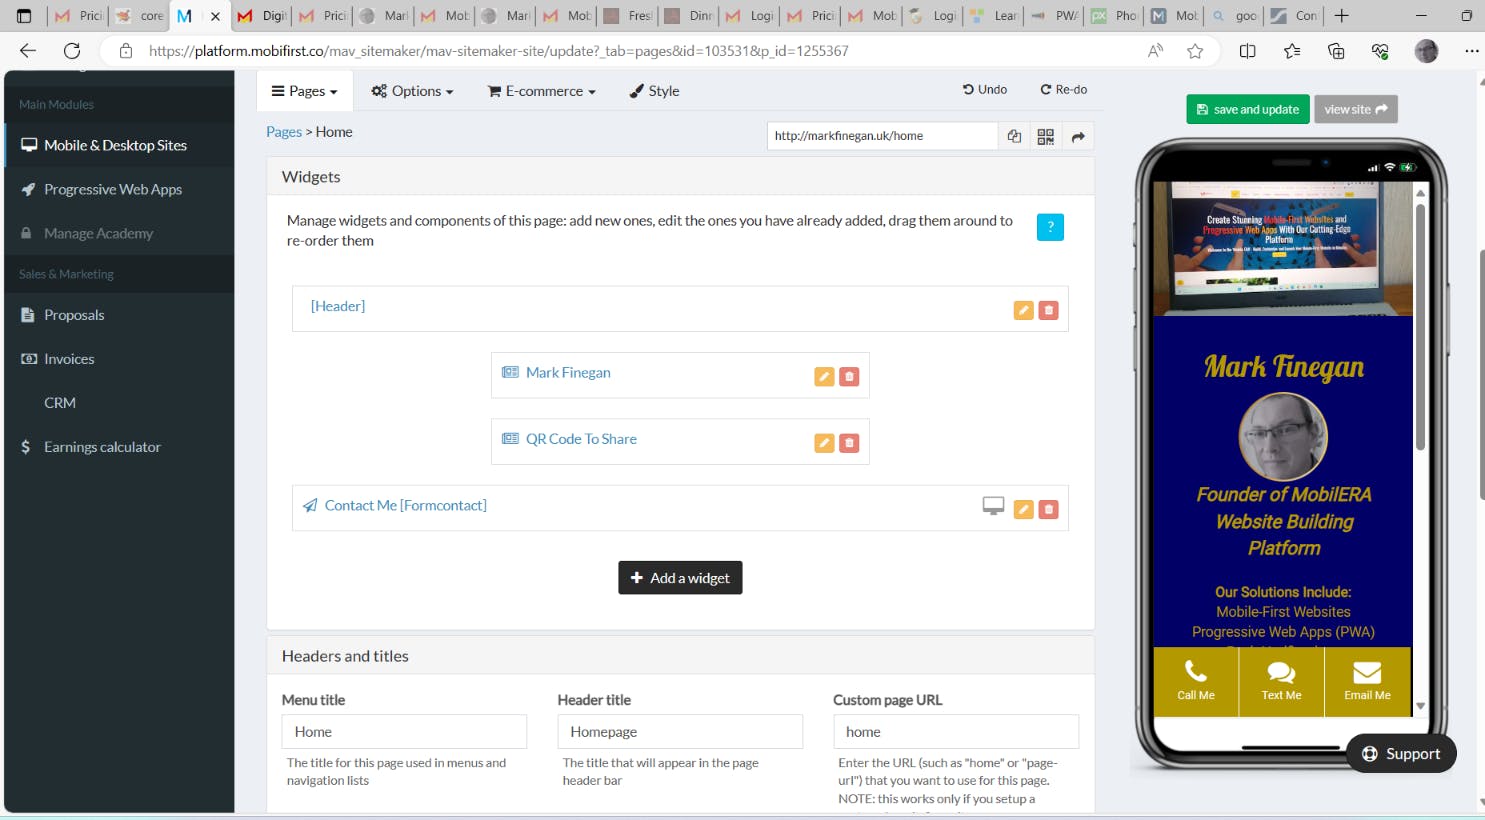
Task: Open new browser tab
Action: tap(1342, 16)
